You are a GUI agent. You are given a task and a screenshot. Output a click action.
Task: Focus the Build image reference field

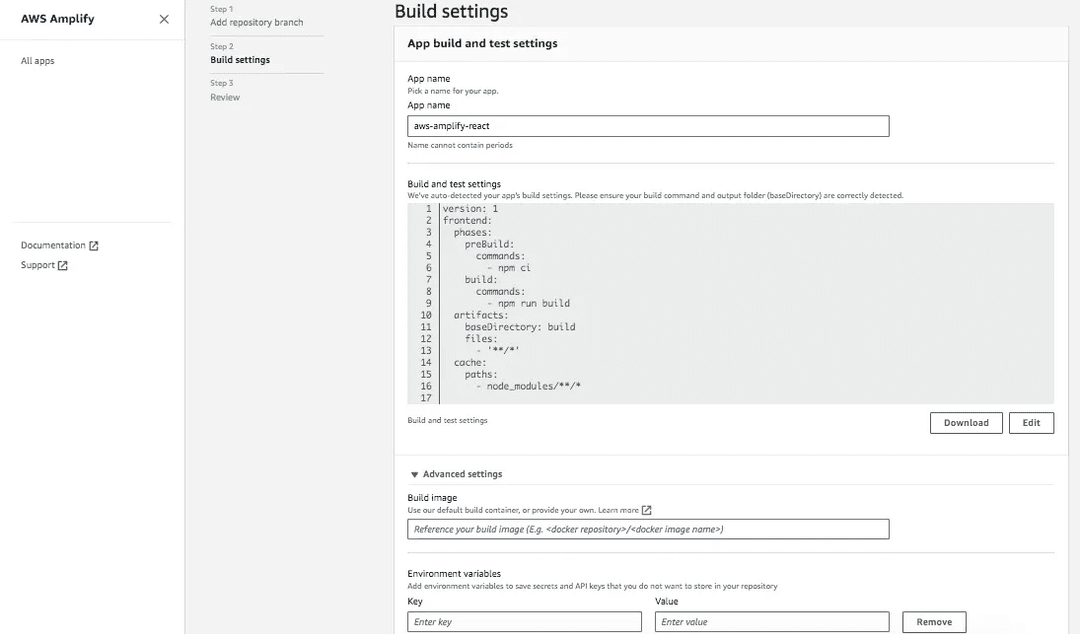(648, 529)
